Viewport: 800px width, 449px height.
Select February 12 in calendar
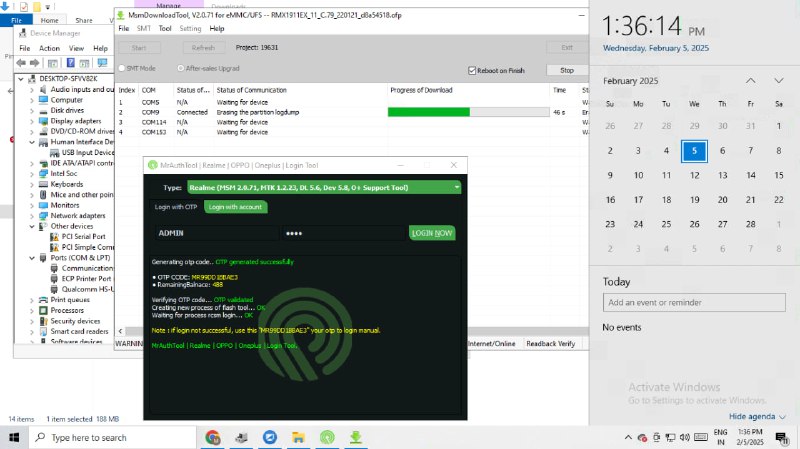coord(694,175)
